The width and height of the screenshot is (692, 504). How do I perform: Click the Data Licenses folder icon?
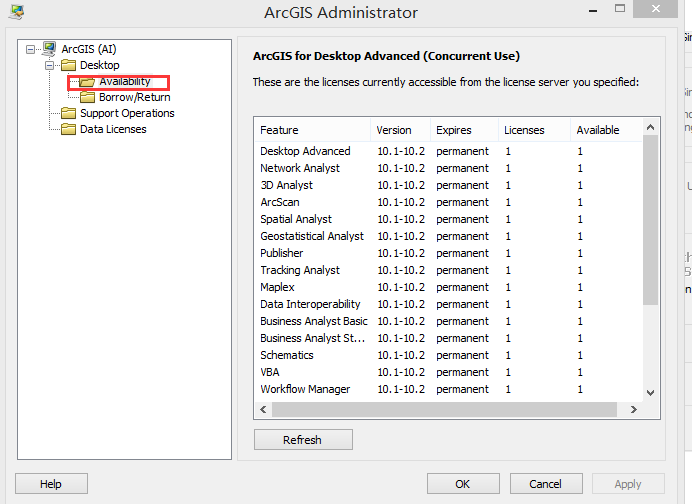click(x=68, y=129)
